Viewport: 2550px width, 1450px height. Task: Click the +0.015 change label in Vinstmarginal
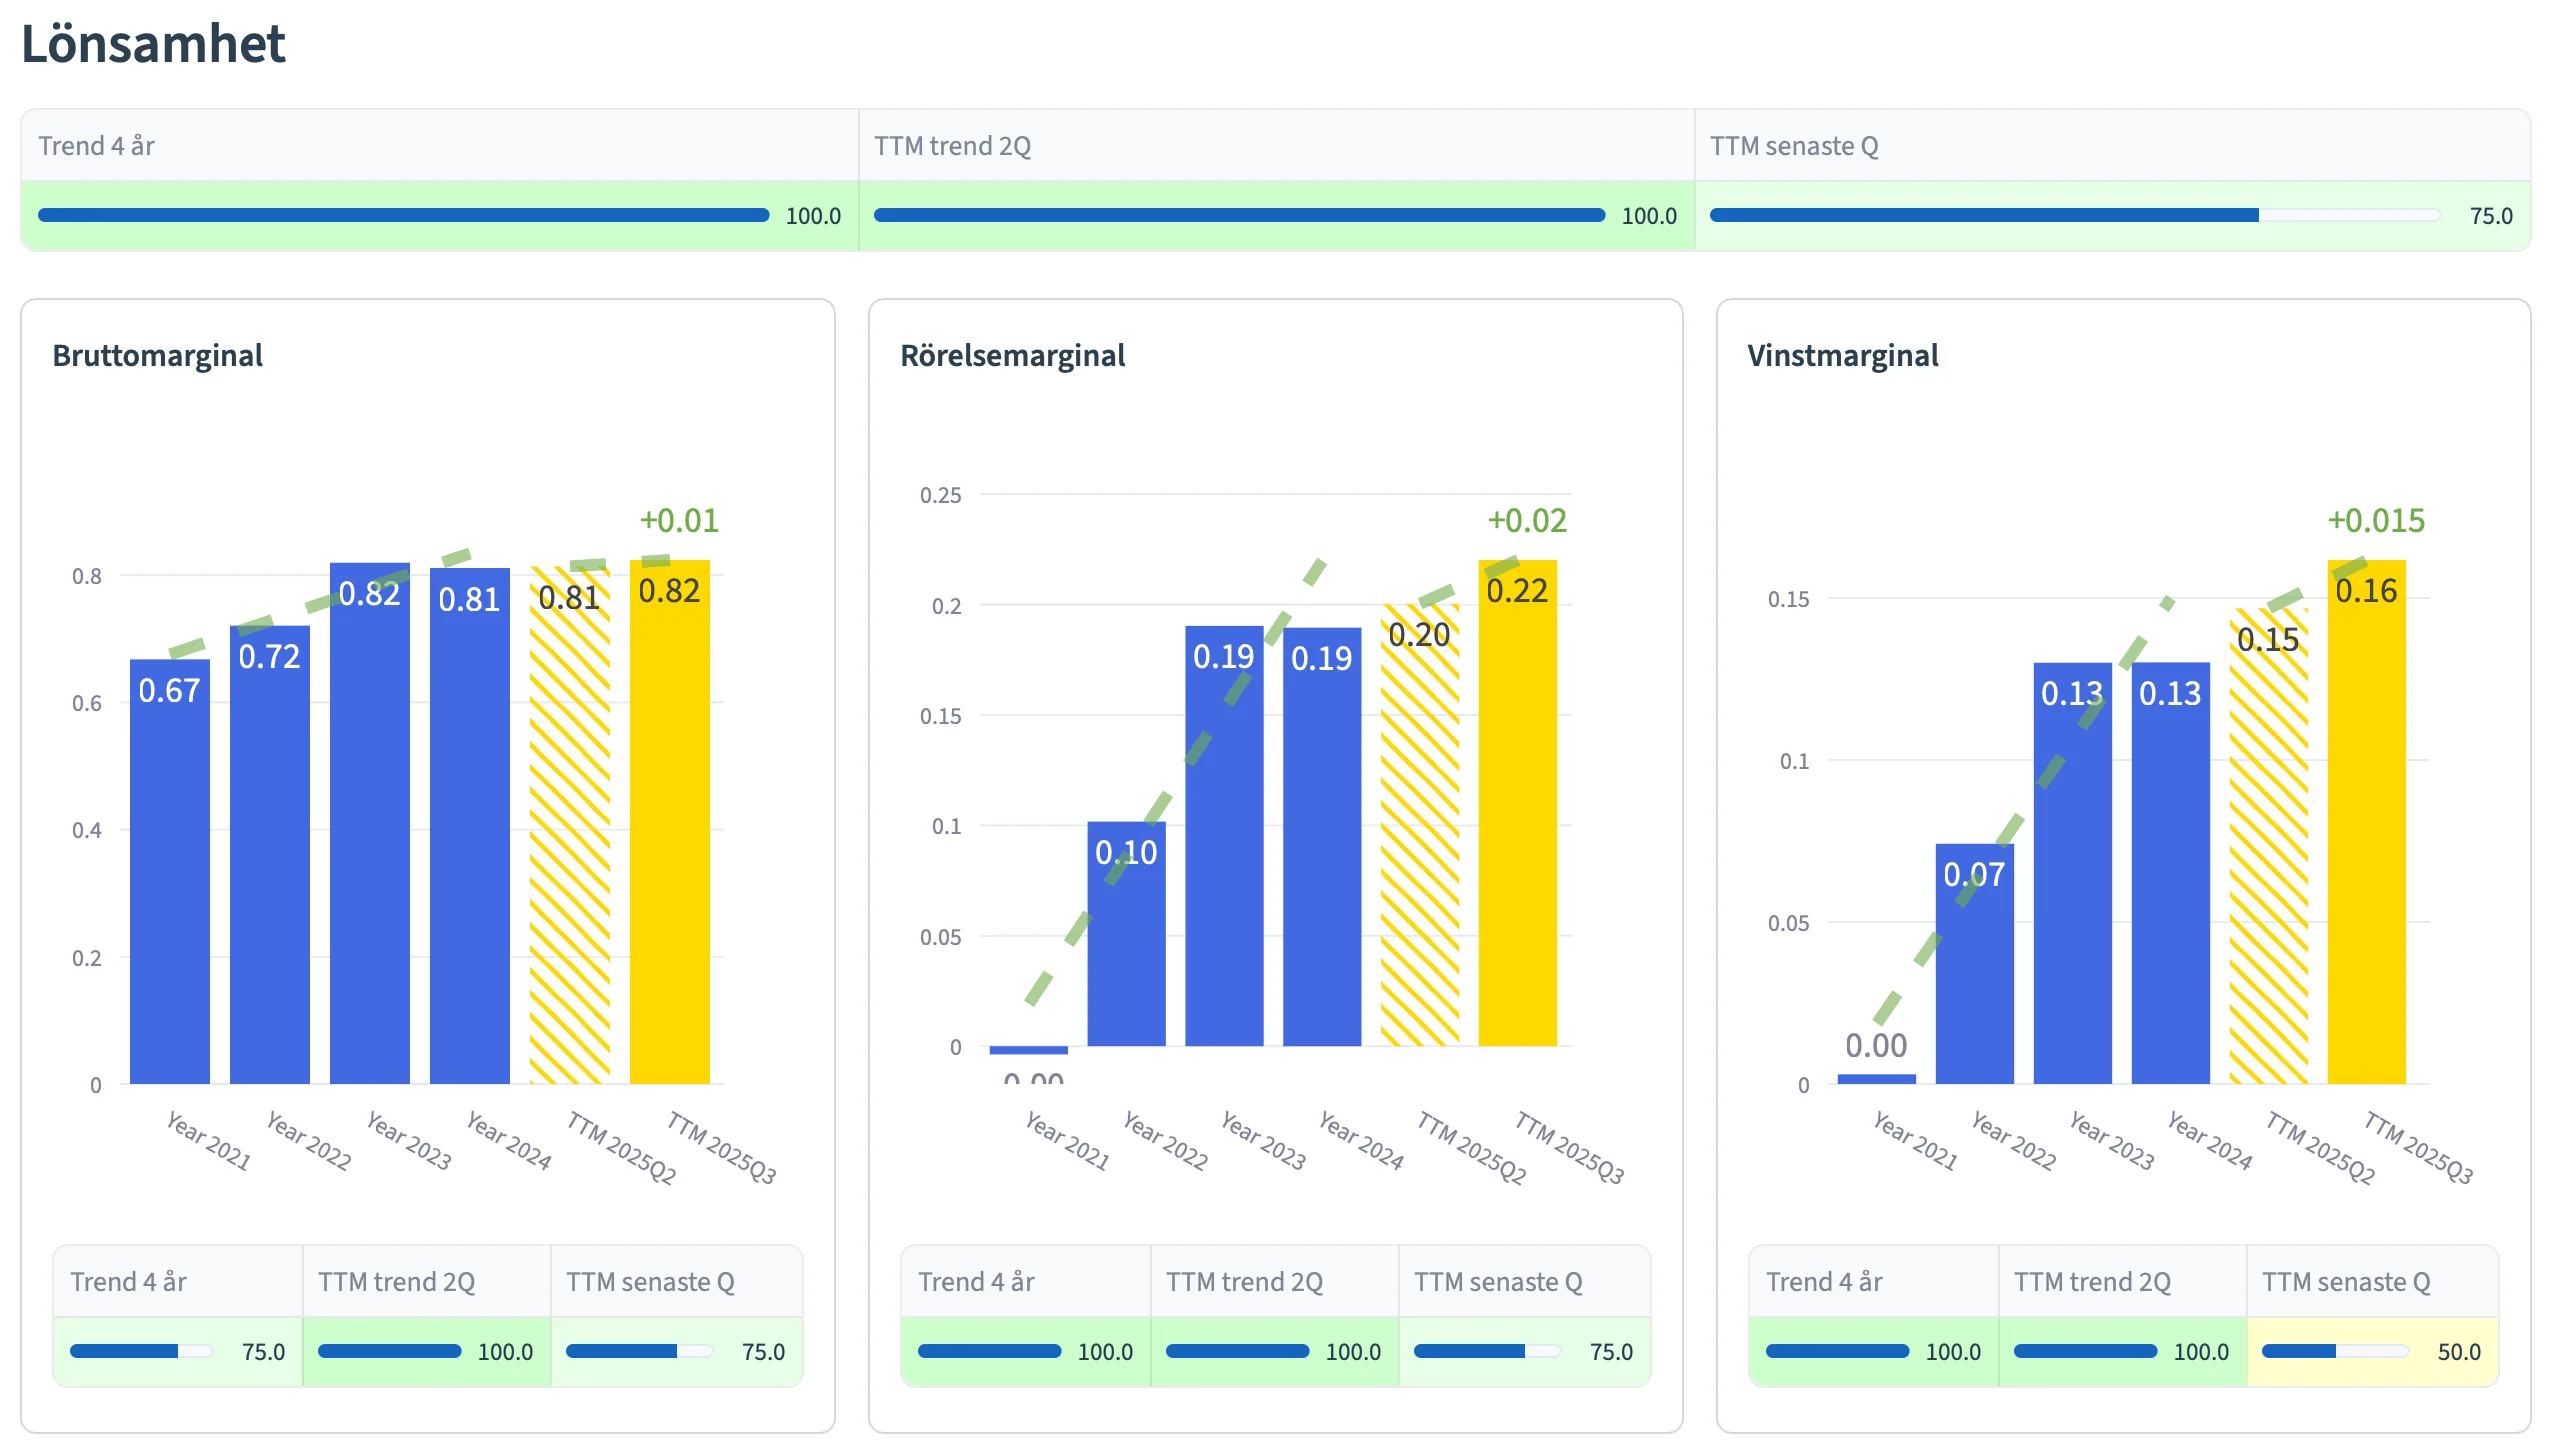(2375, 520)
